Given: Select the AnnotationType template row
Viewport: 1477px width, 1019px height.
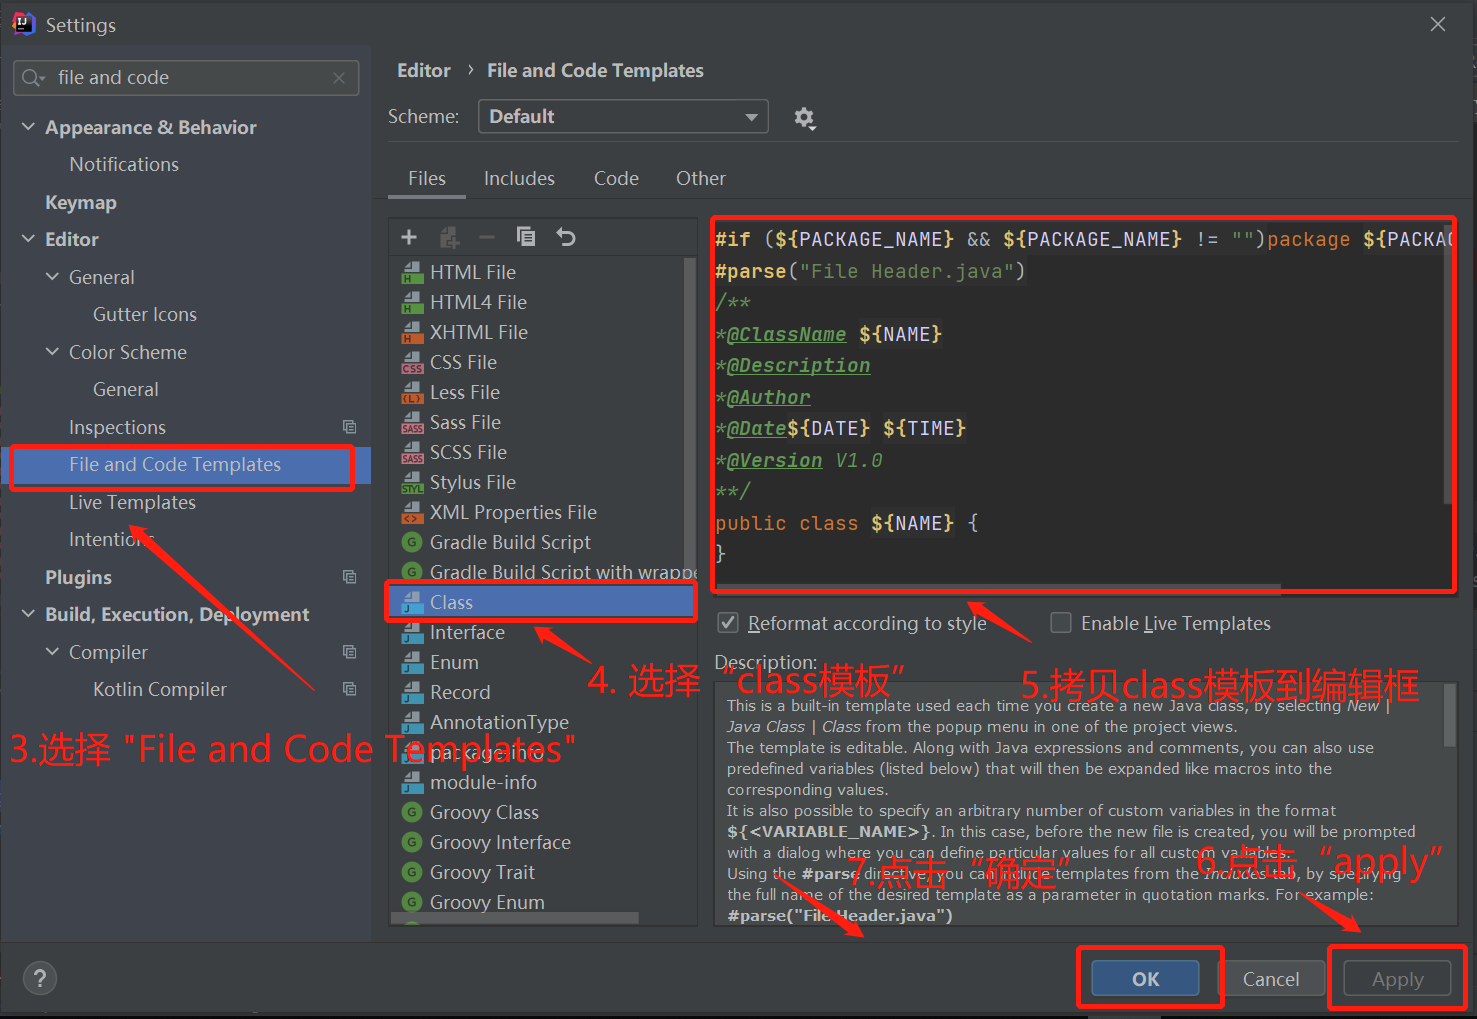Looking at the screenshot, I should pos(542,722).
